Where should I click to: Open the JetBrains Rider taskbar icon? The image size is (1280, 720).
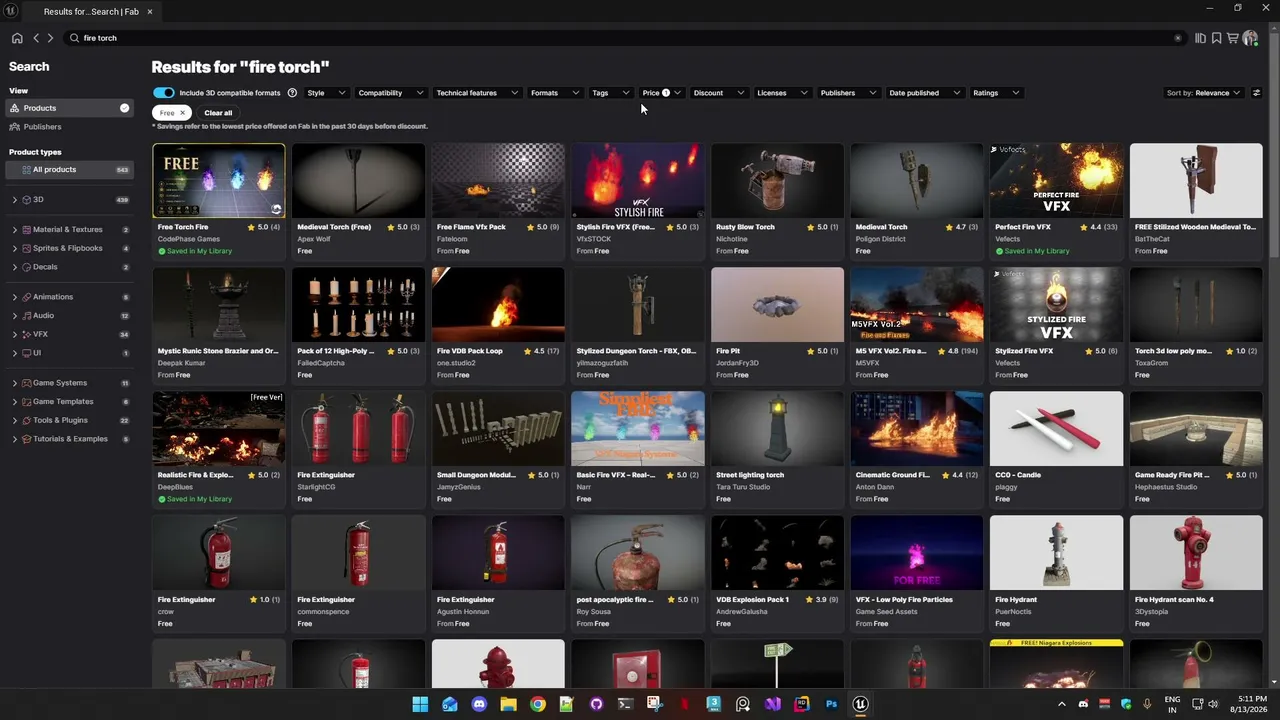pyautogui.click(x=802, y=704)
